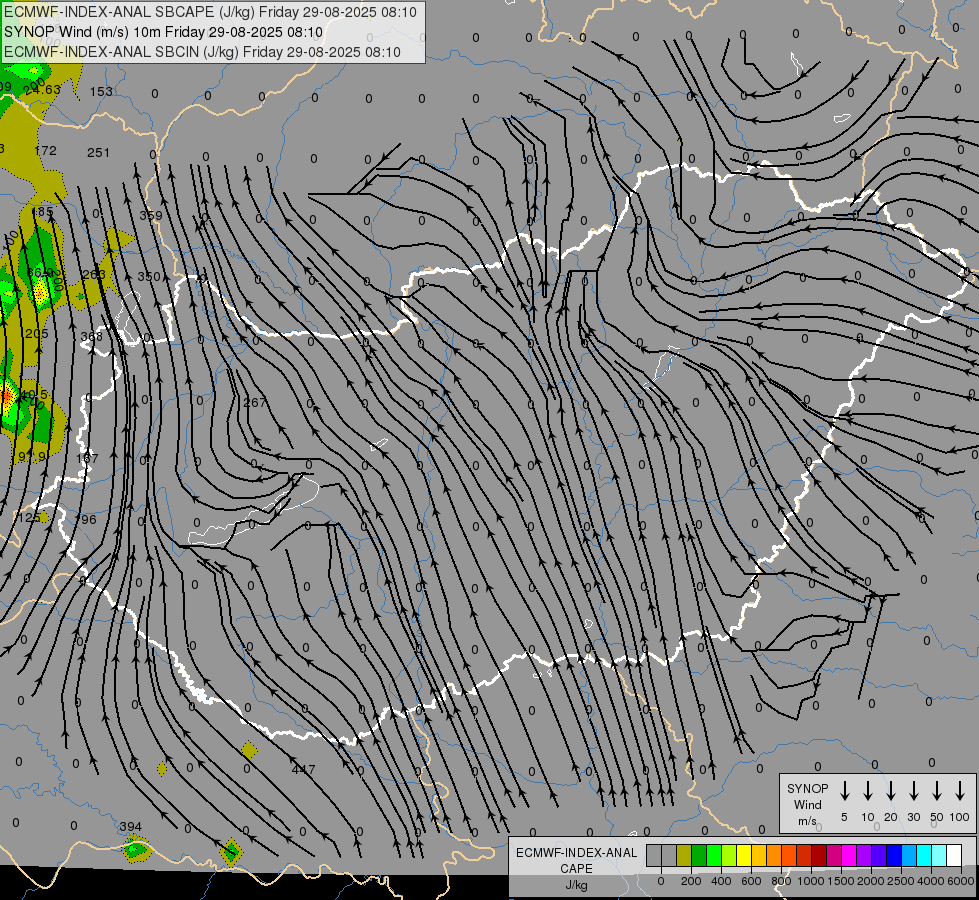Screen dimensions: 979x900
Task: Click the '1000' tick label on CAPE scale
Action: 811,881
